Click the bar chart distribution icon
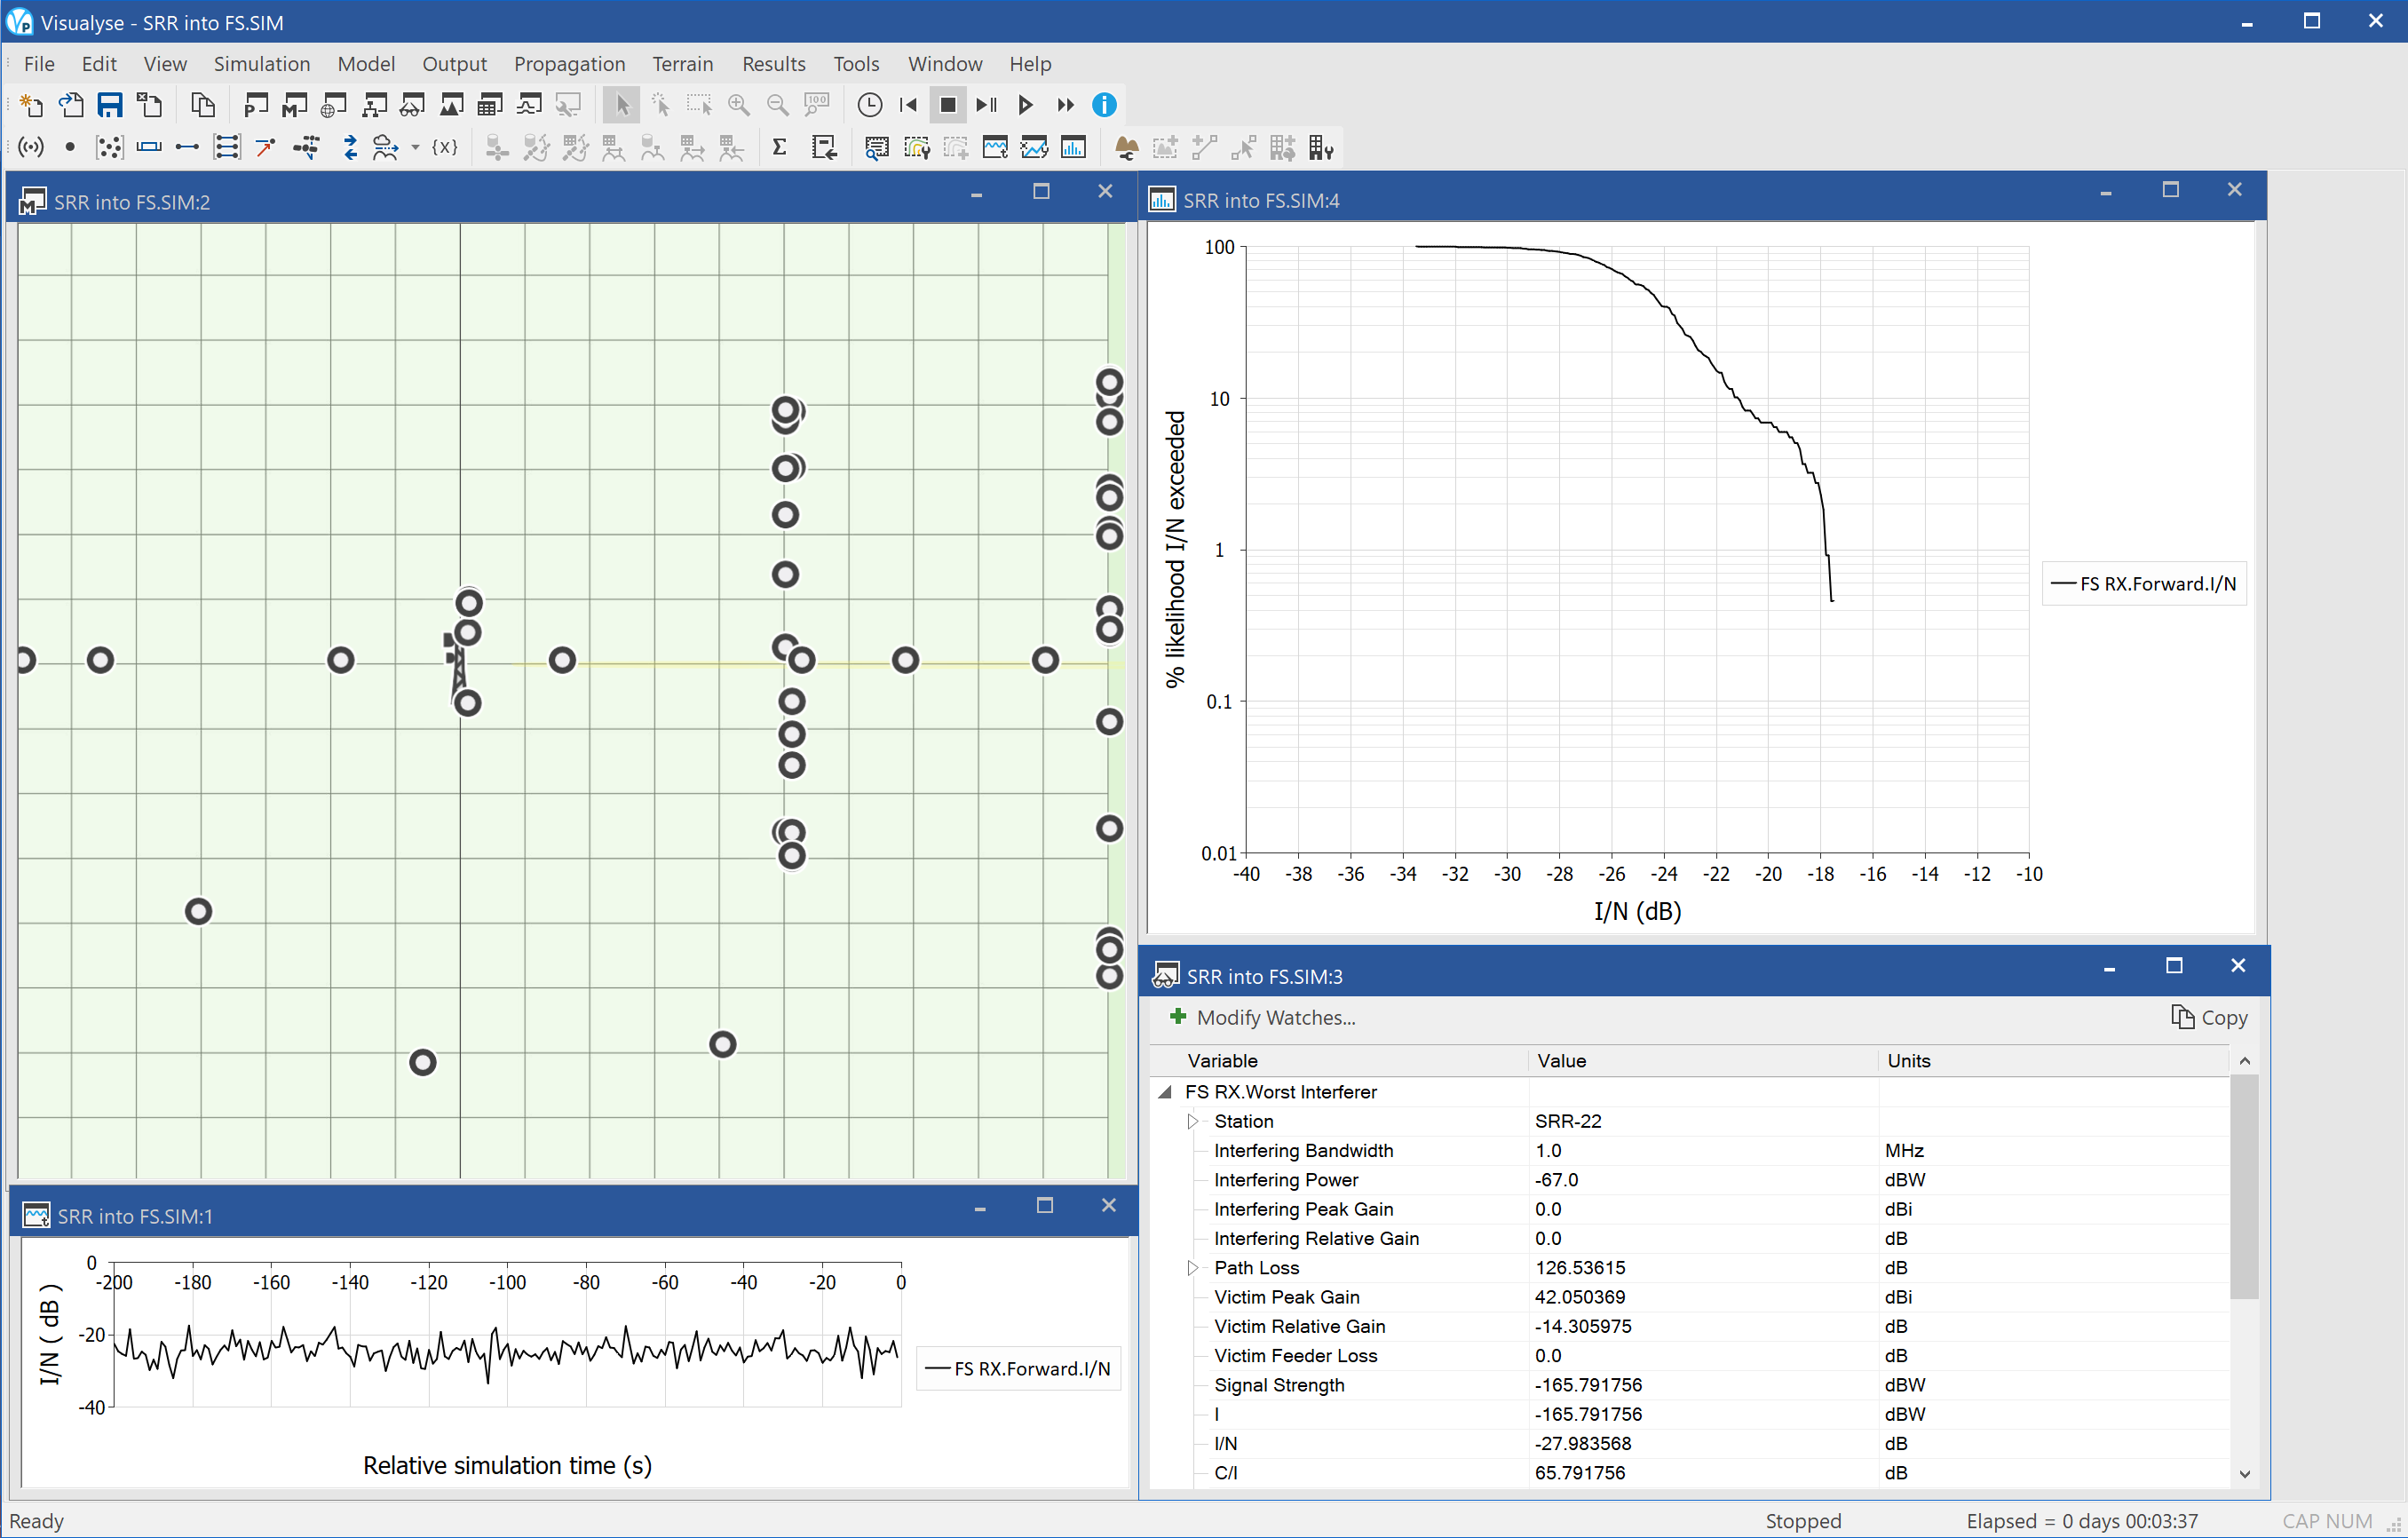 (1073, 148)
